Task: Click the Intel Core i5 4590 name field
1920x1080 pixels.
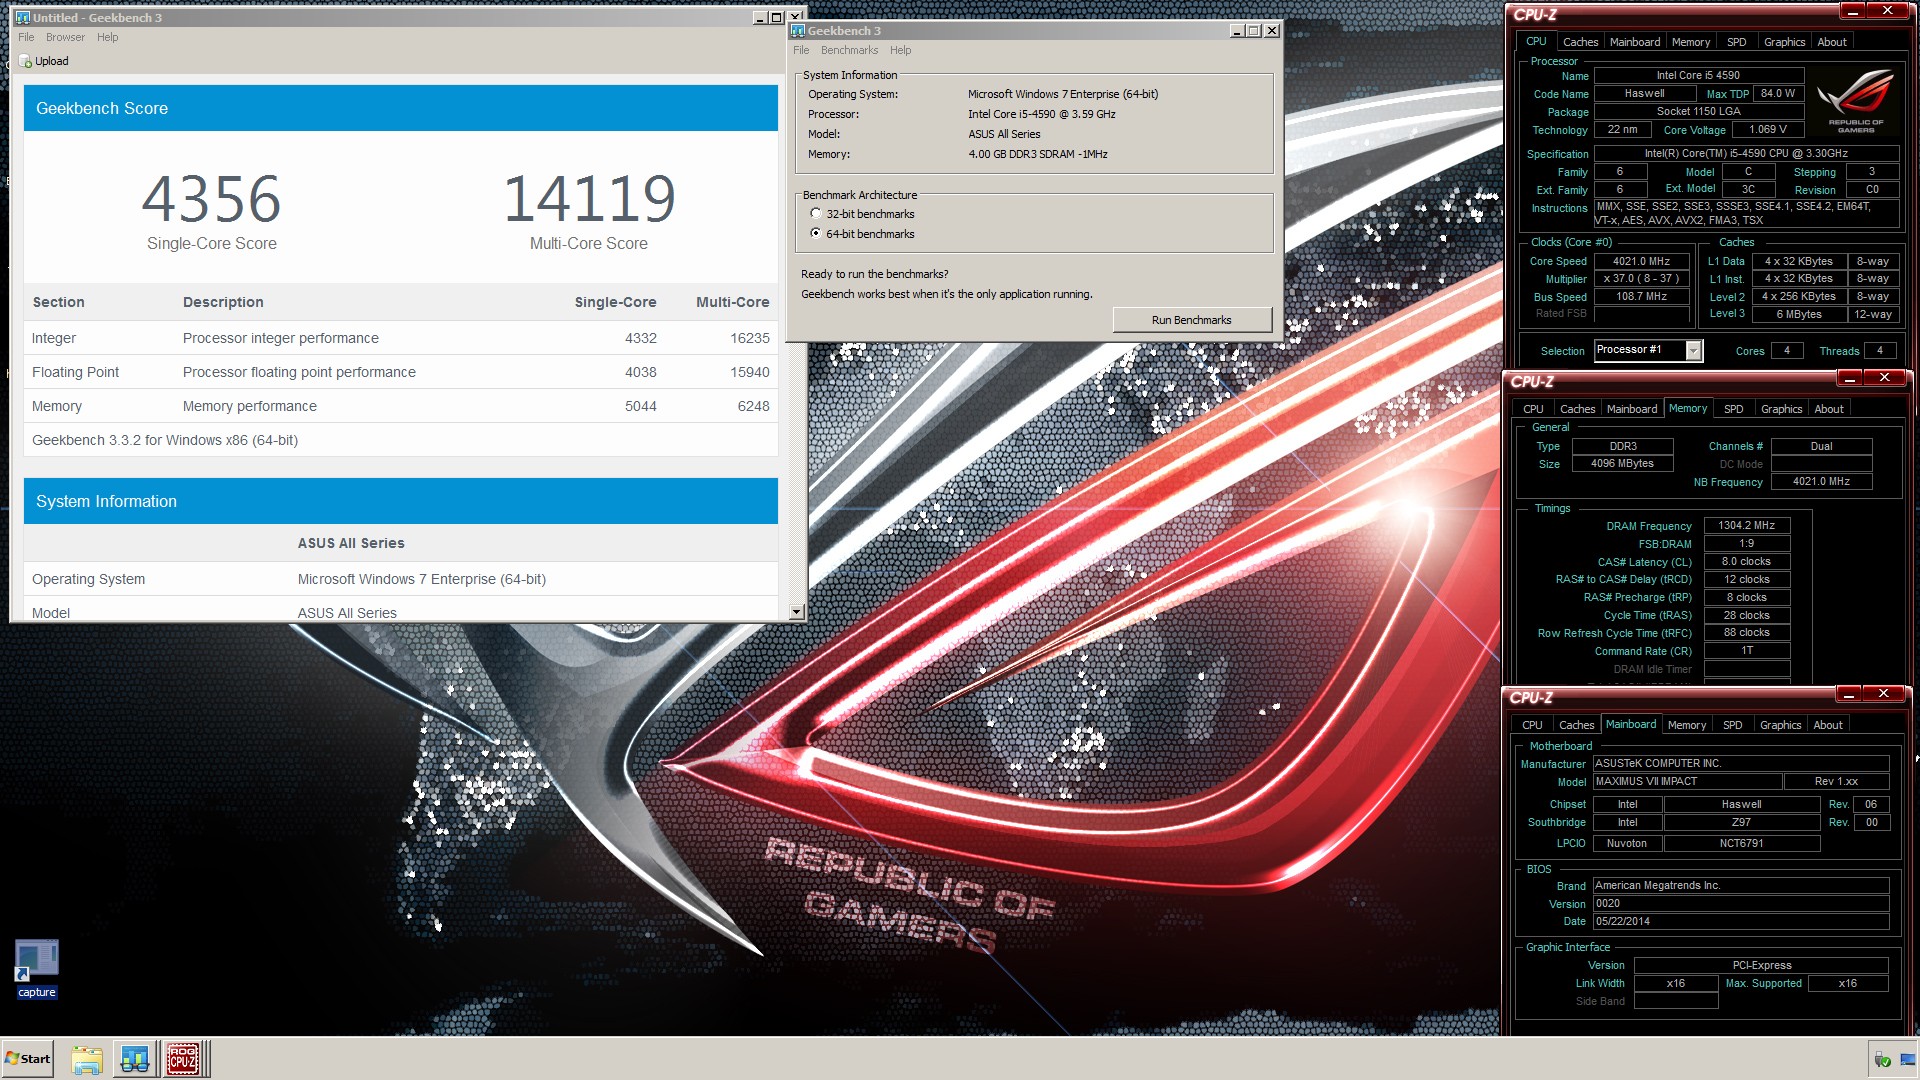Action: (1698, 75)
